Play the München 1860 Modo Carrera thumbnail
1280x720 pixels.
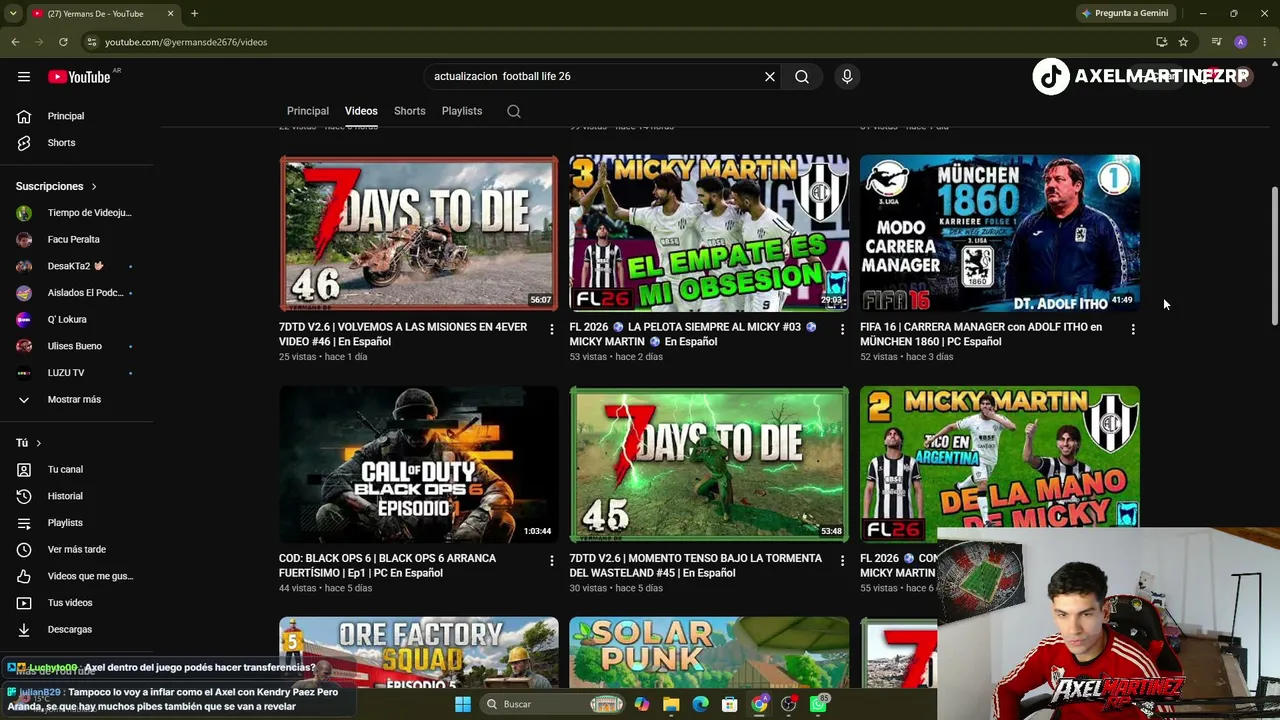[1000, 233]
